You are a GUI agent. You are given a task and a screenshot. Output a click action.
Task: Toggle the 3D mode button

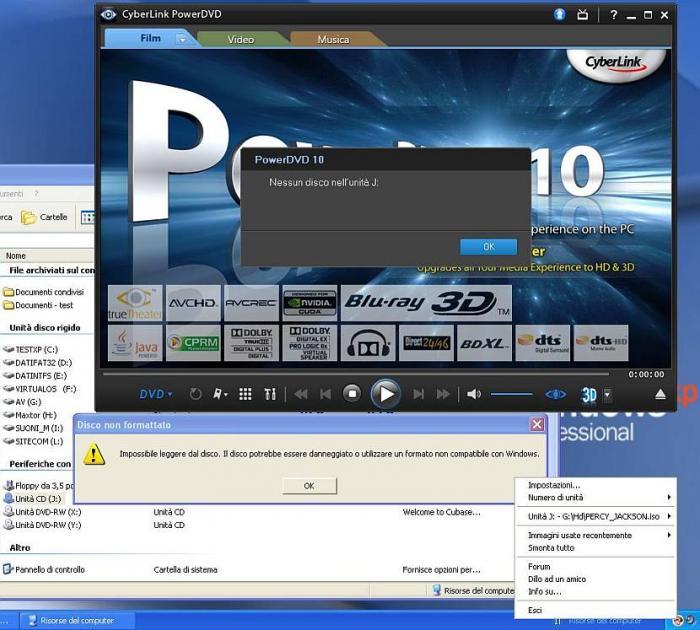(589, 395)
